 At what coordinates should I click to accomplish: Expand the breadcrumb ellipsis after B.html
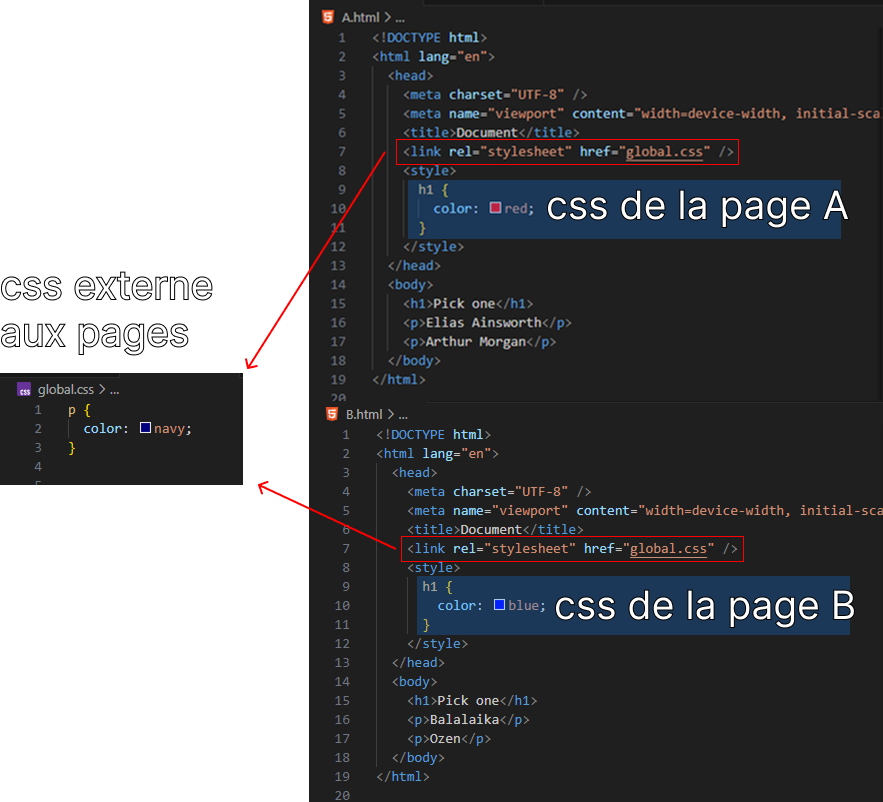(403, 414)
